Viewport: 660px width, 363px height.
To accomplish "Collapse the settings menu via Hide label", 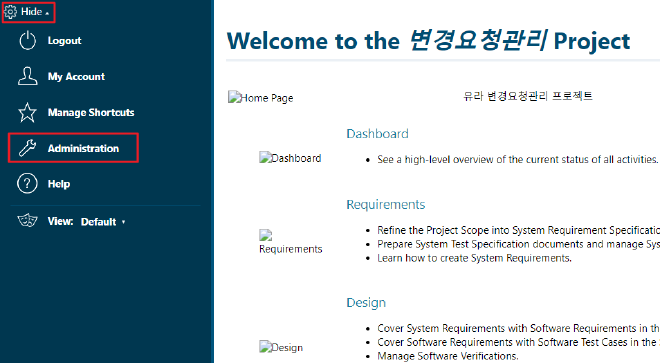I will 32,12.
